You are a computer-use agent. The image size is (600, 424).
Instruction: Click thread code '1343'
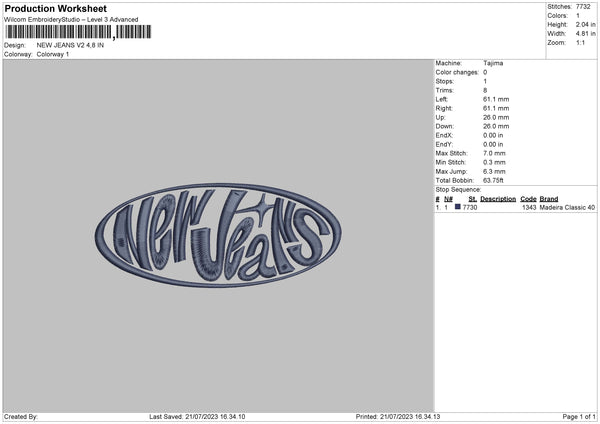click(x=529, y=207)
